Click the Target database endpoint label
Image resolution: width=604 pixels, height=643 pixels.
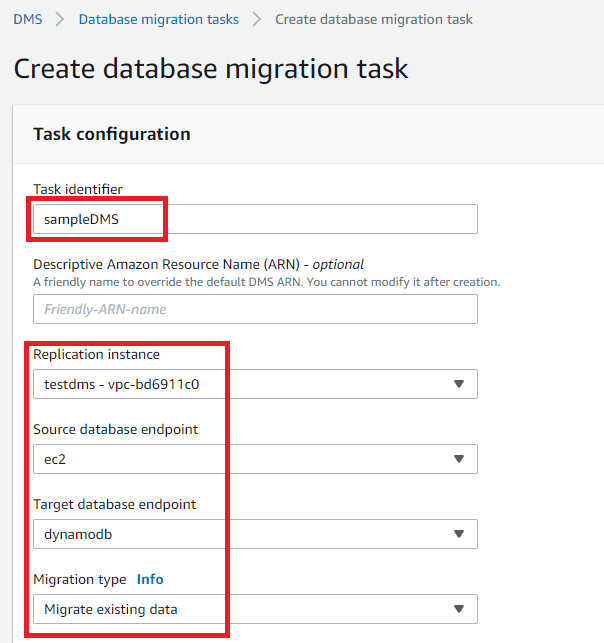click(x=114, y=504)
